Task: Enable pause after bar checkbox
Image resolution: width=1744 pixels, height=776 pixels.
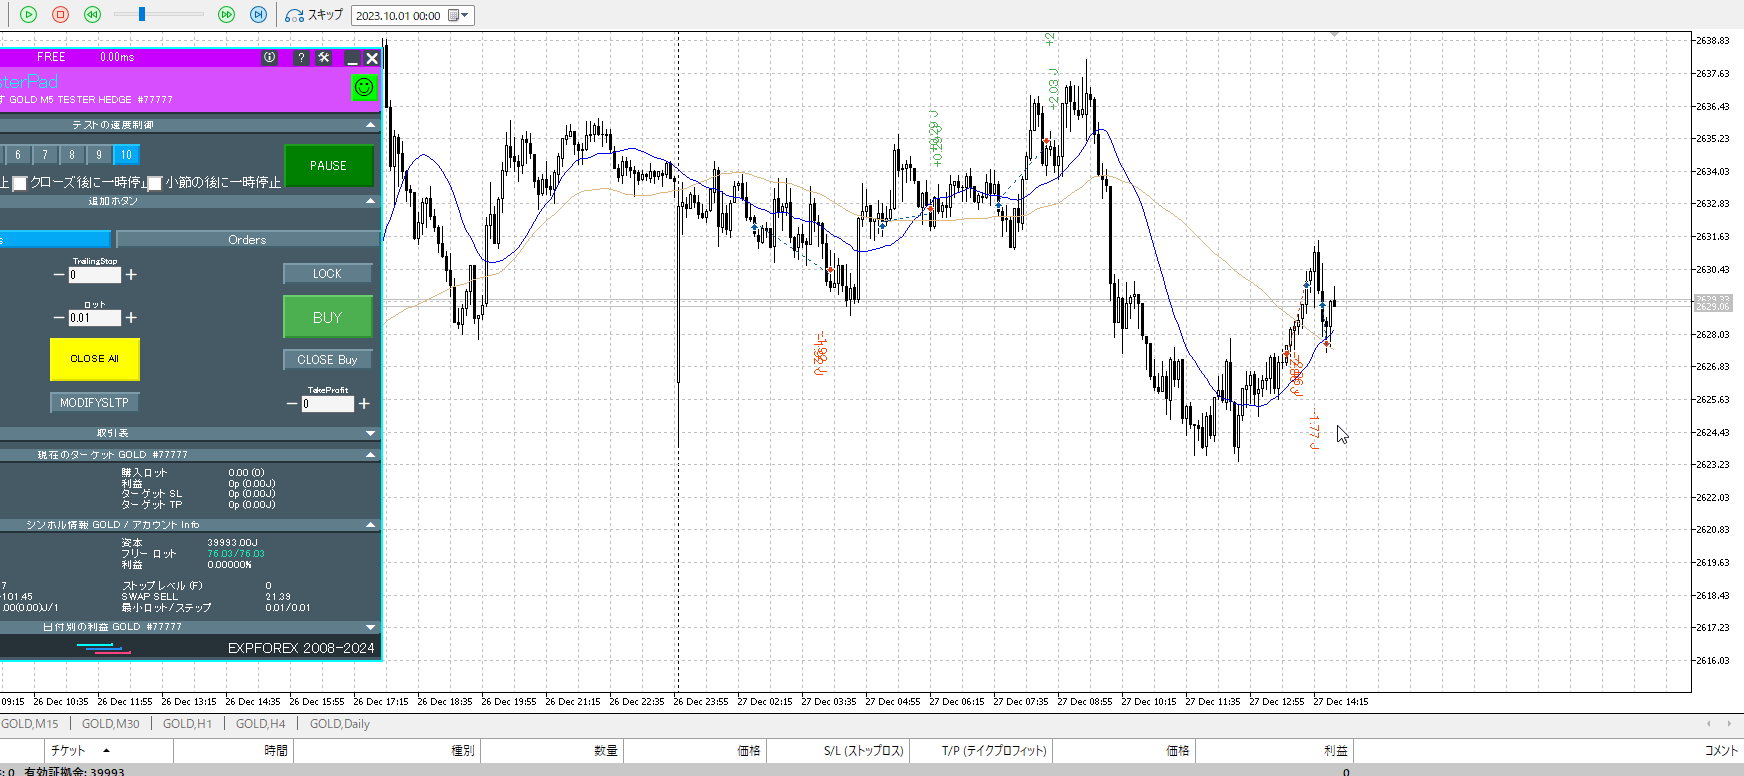Action: click(154, 183)
